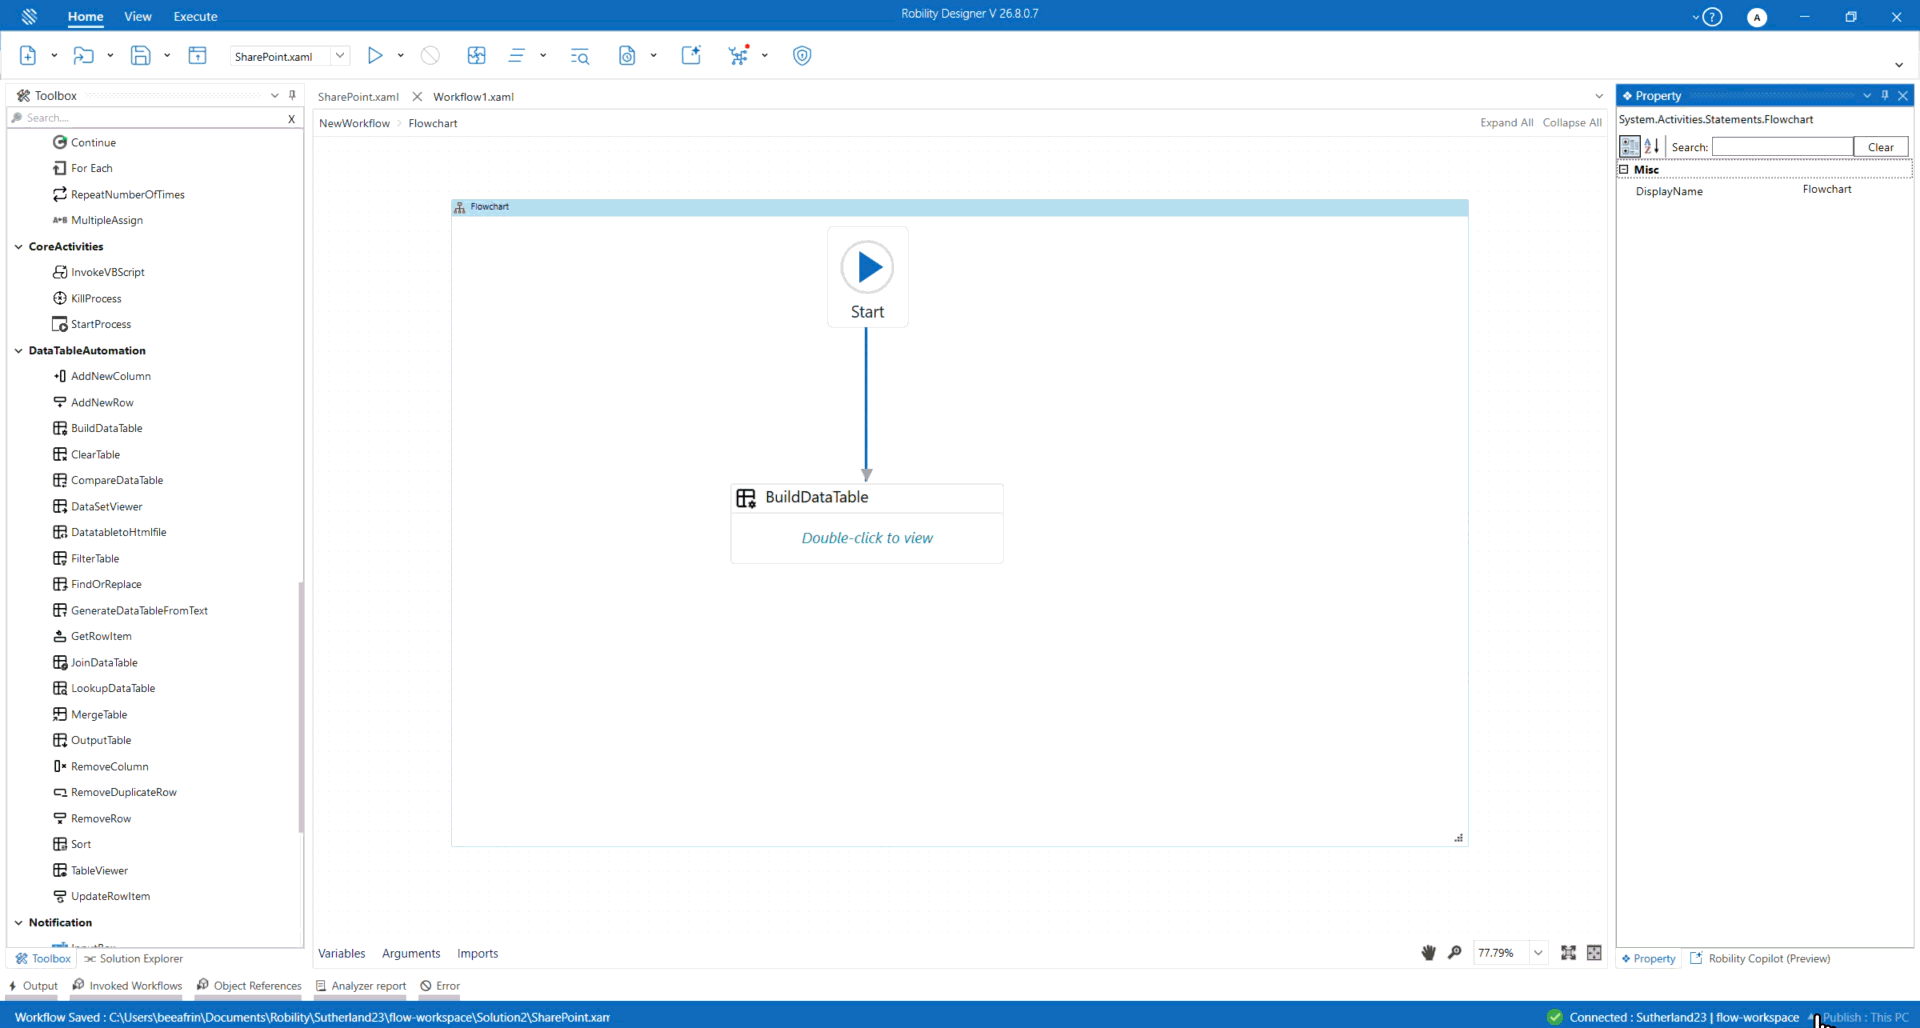Pin the Toolbox panel

[x=292, y=95]
